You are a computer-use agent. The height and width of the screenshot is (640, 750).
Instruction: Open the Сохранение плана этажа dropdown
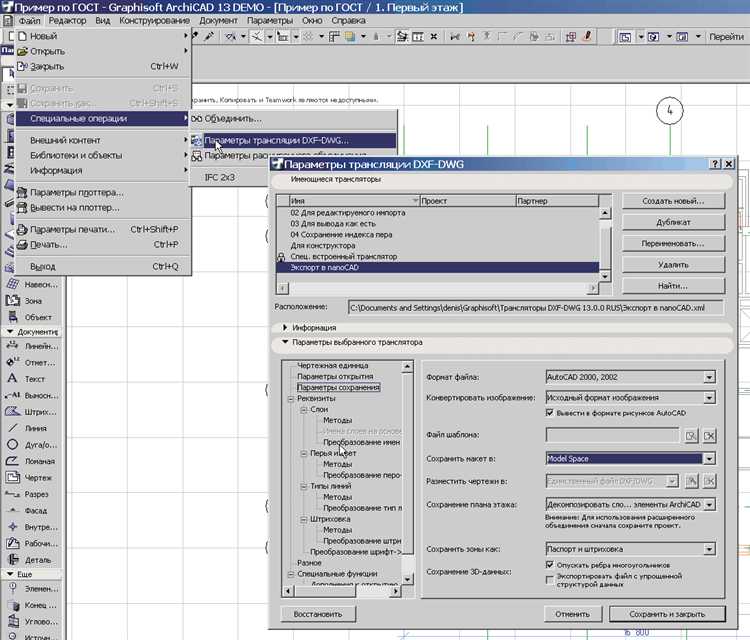709,504
